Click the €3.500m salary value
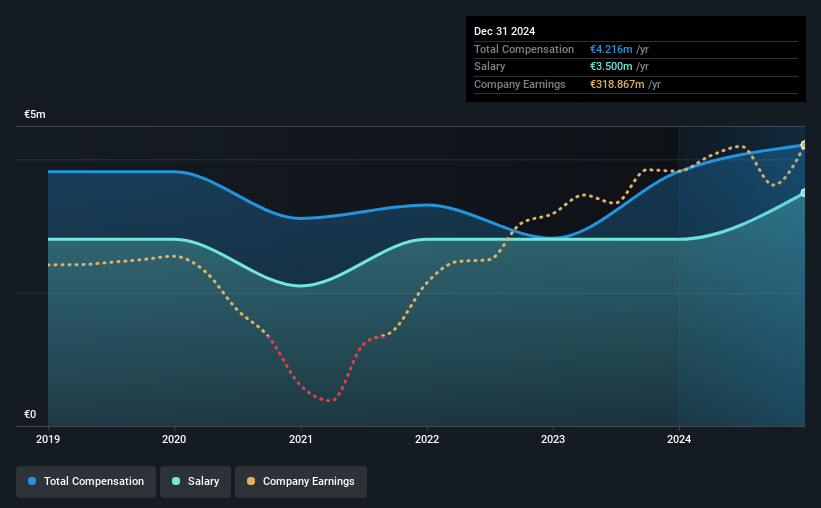The image size is (821, 508). coord(611,67)
